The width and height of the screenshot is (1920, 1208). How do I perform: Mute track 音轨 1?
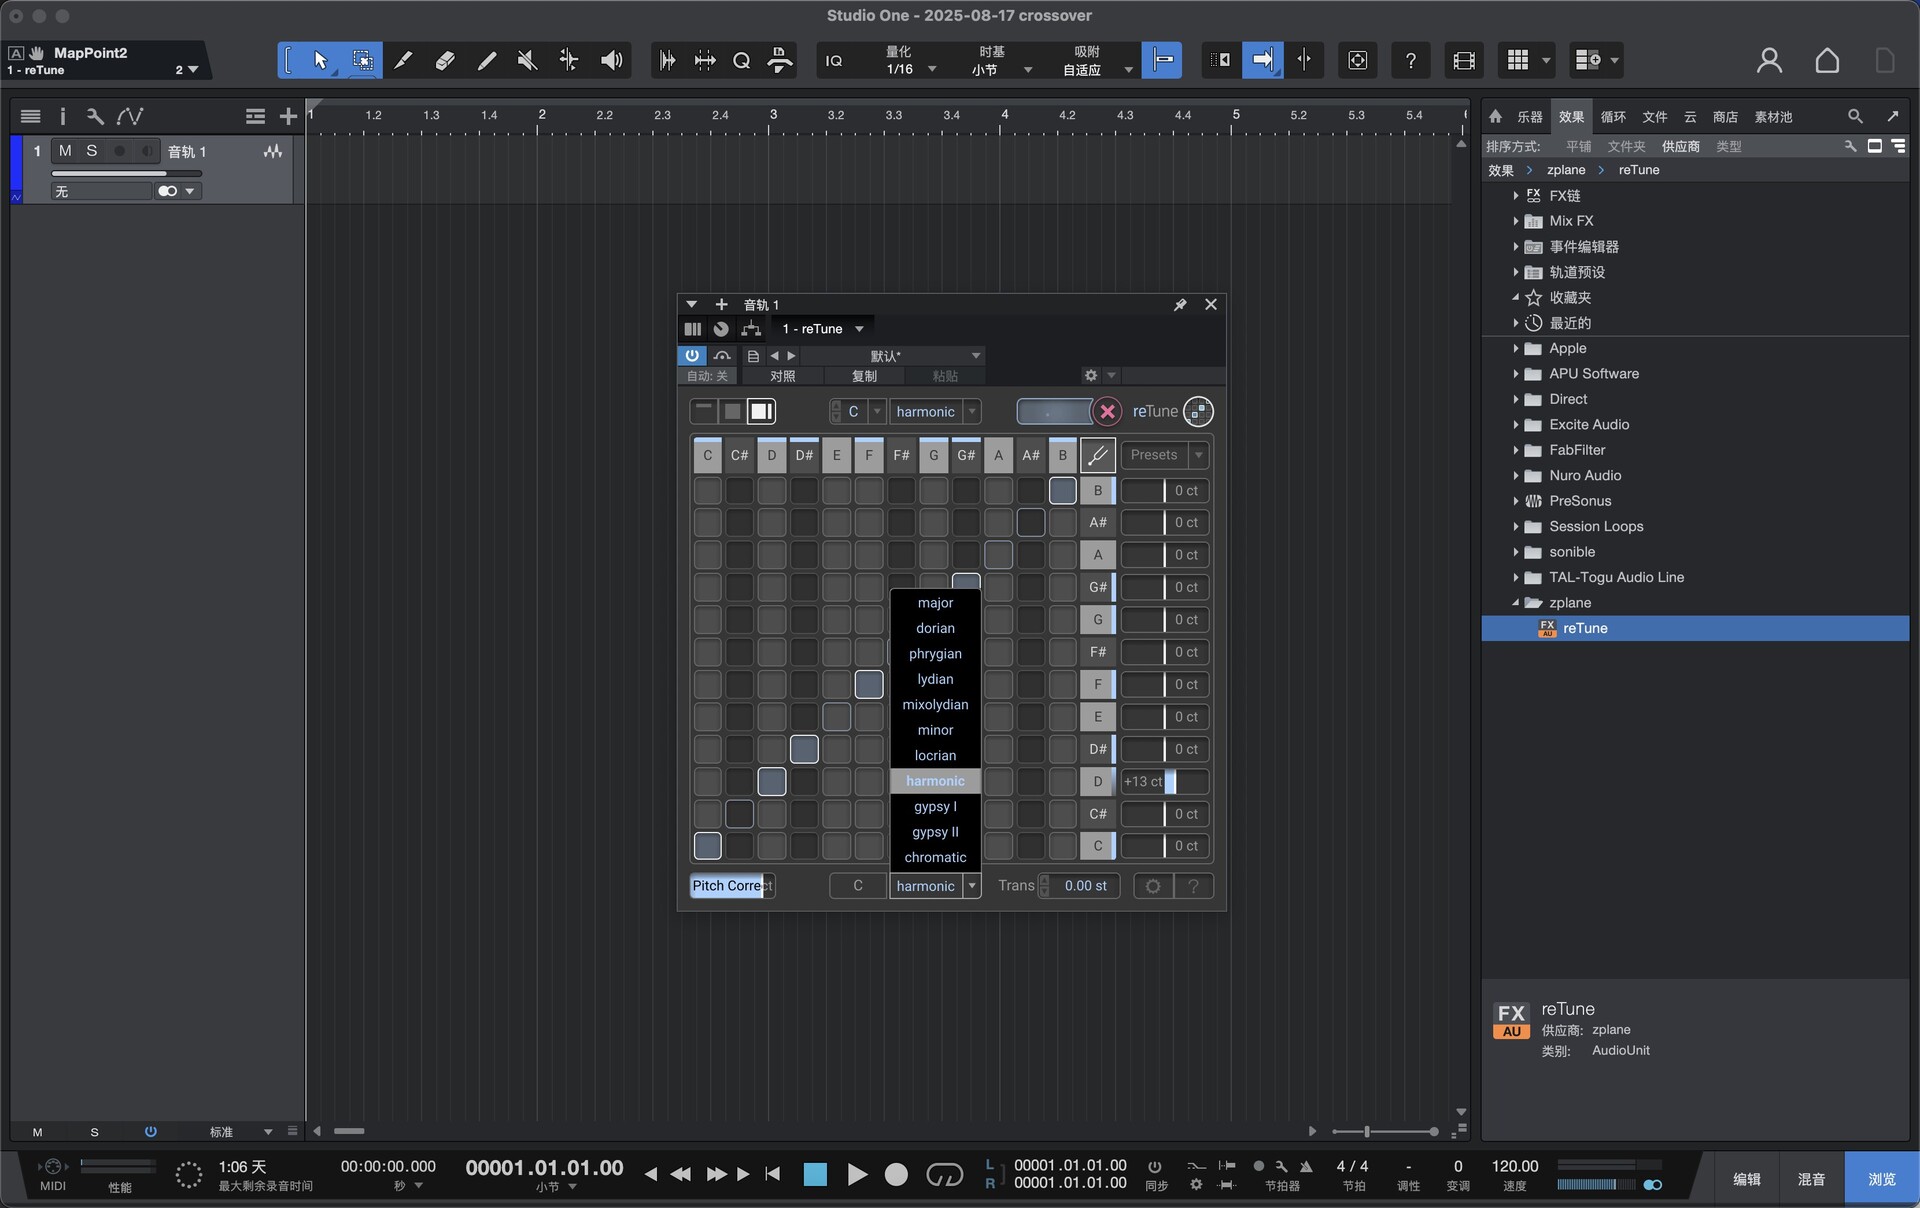click(x=65, y=151)
